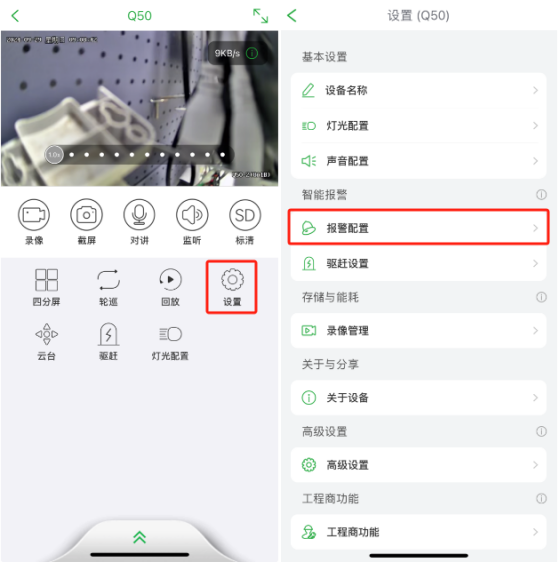Screen dimensions: 559x562
Task: Expand bottom double-arrow pull-up handle
Action: tap(139, 537)
